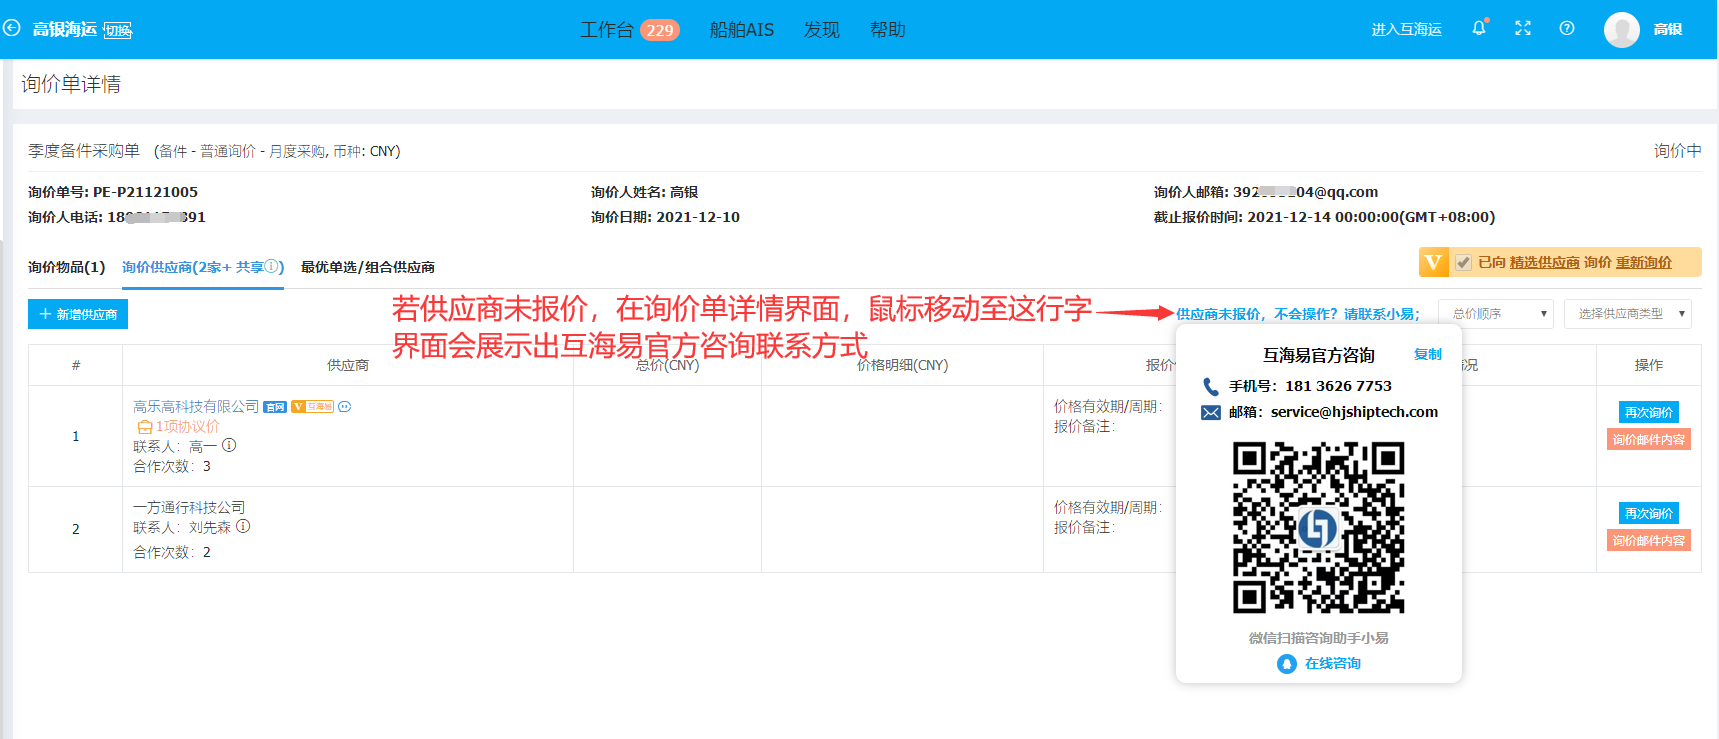Toggle the 已向精选供应商询价 checkbox
This screenshot has width=1719, height=739.
[x=1463, y=263]
